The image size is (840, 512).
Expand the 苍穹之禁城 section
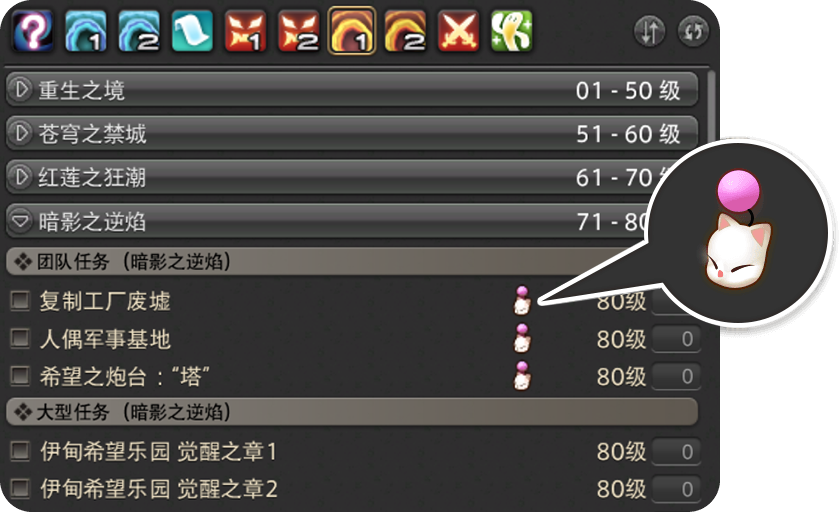pyautogui.click(x=352, y=133)
